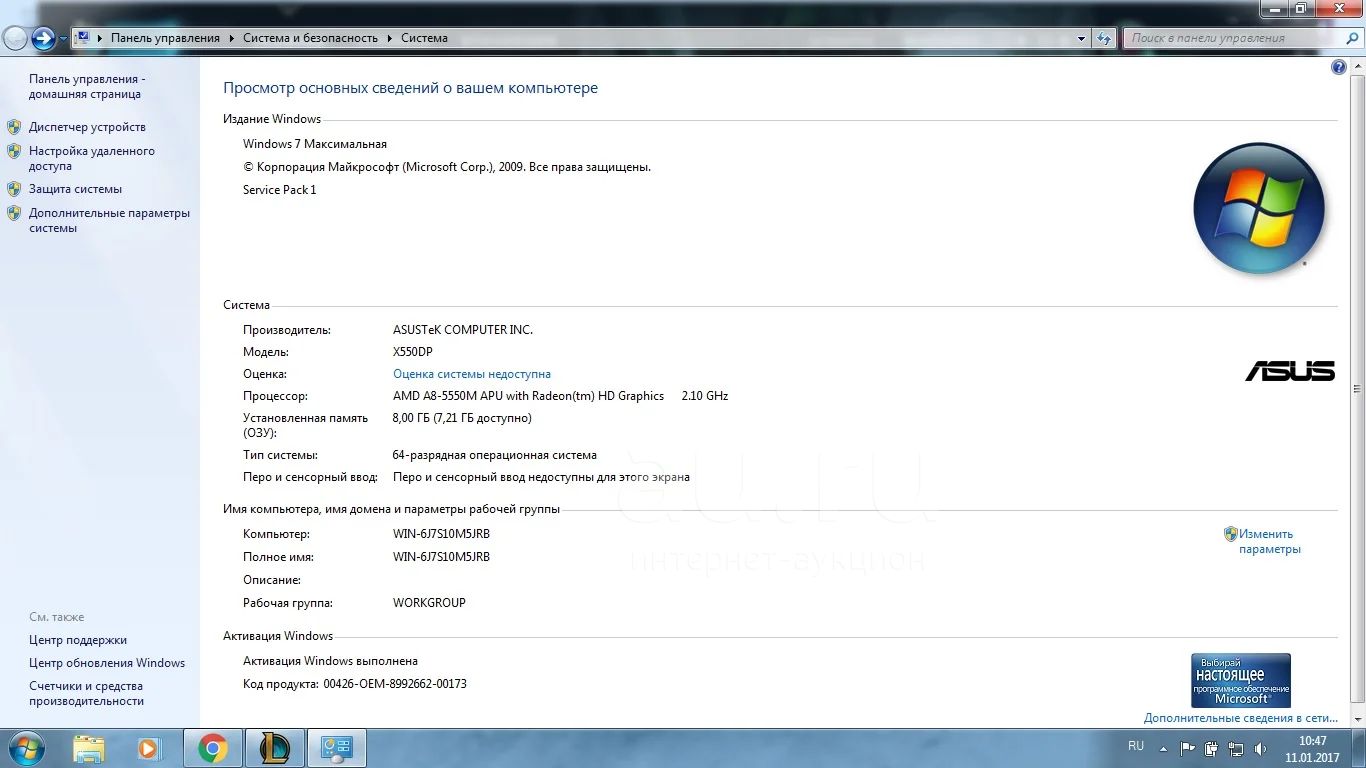Open address bar history dropdown
Image resolution: width=1366 pixels, height=768 pixels.
point(1082,38)
